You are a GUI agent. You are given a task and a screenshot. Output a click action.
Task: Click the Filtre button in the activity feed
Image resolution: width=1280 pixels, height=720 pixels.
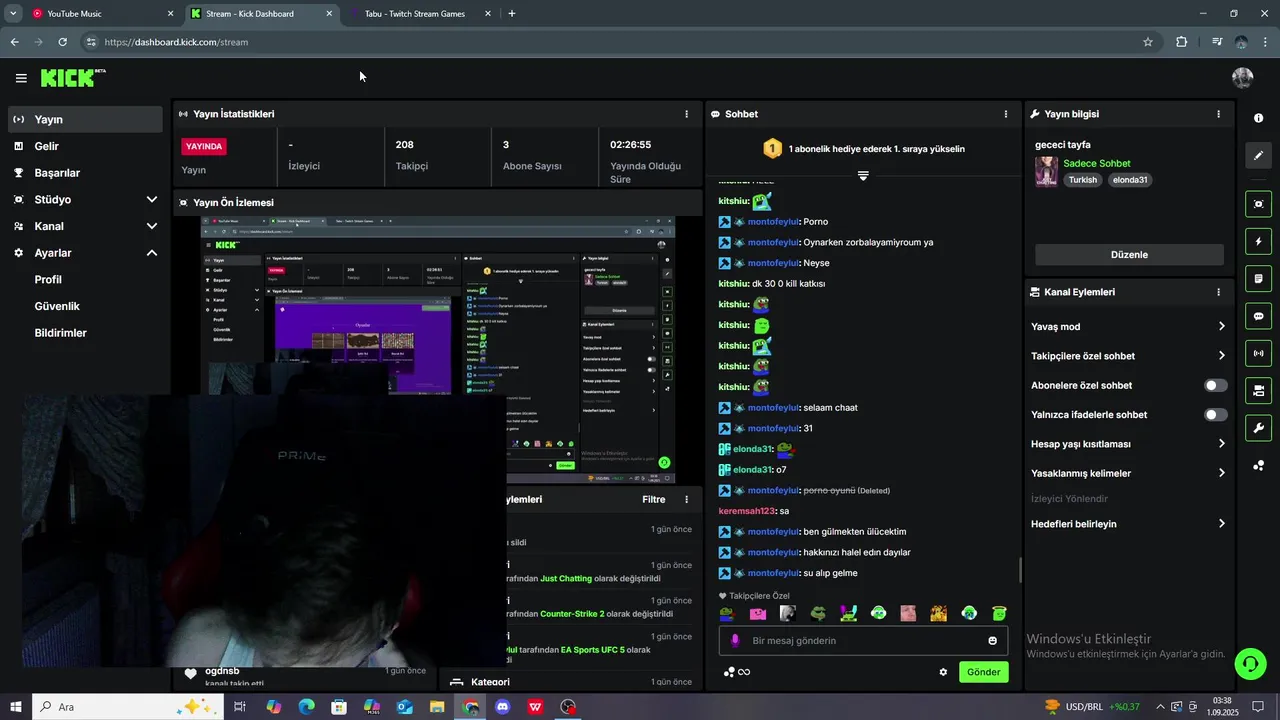(x=653, y=499)
